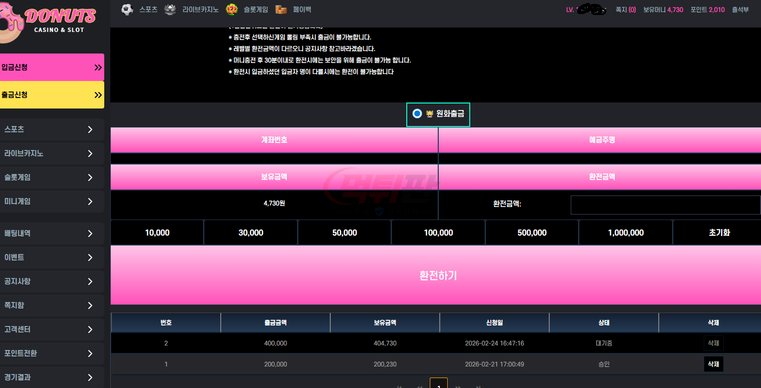Expand the 배팅내역 sidebar chevron
The width and height of the screenshot is (761, 388).
point(90,234)
